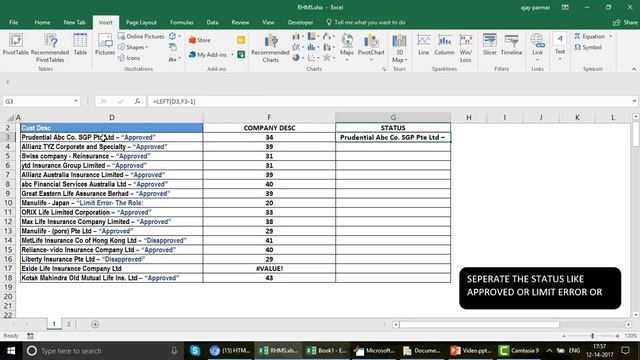Select the Cust Desc header cell
Image resolution: width=640 pixels, height=360 pixels.
click(x=111, y=128)
